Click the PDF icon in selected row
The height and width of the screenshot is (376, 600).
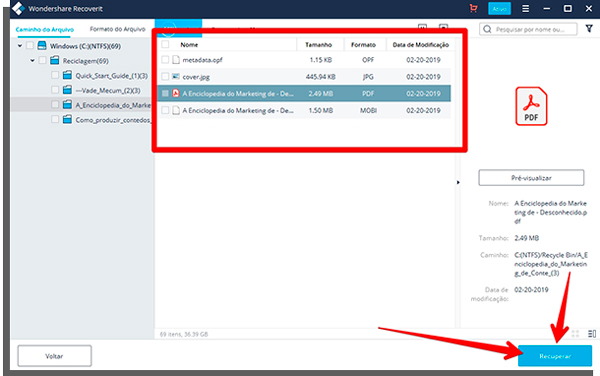click(176, 93)
